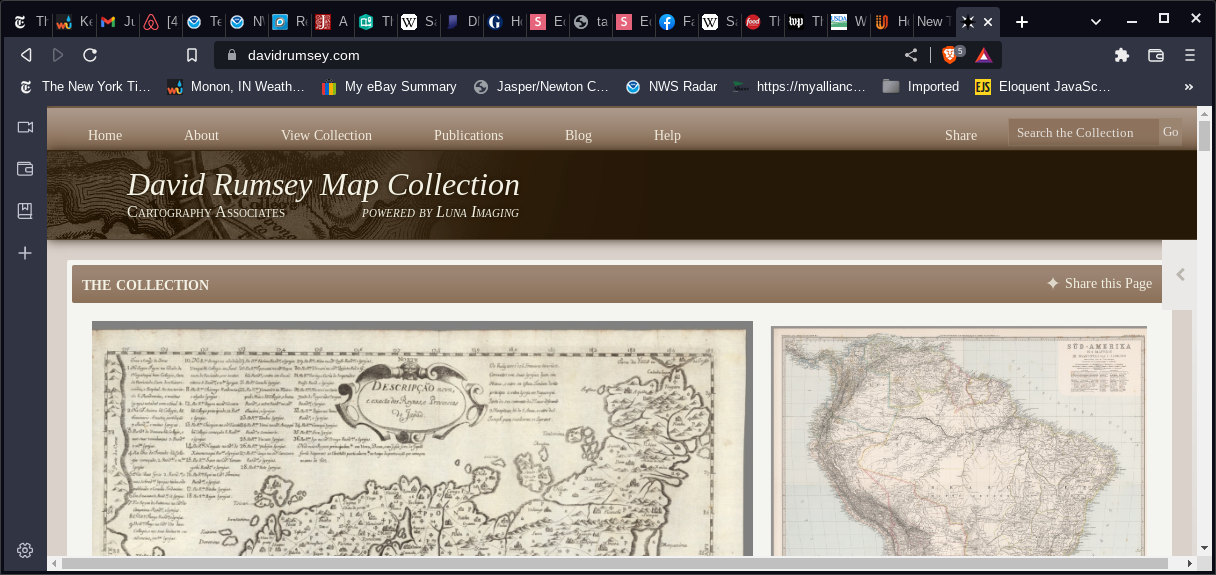The image size is (1216, 575).
Task: Open the My eBay Summary bookmark
Action: pyautogui.click(x=388, y=87)
